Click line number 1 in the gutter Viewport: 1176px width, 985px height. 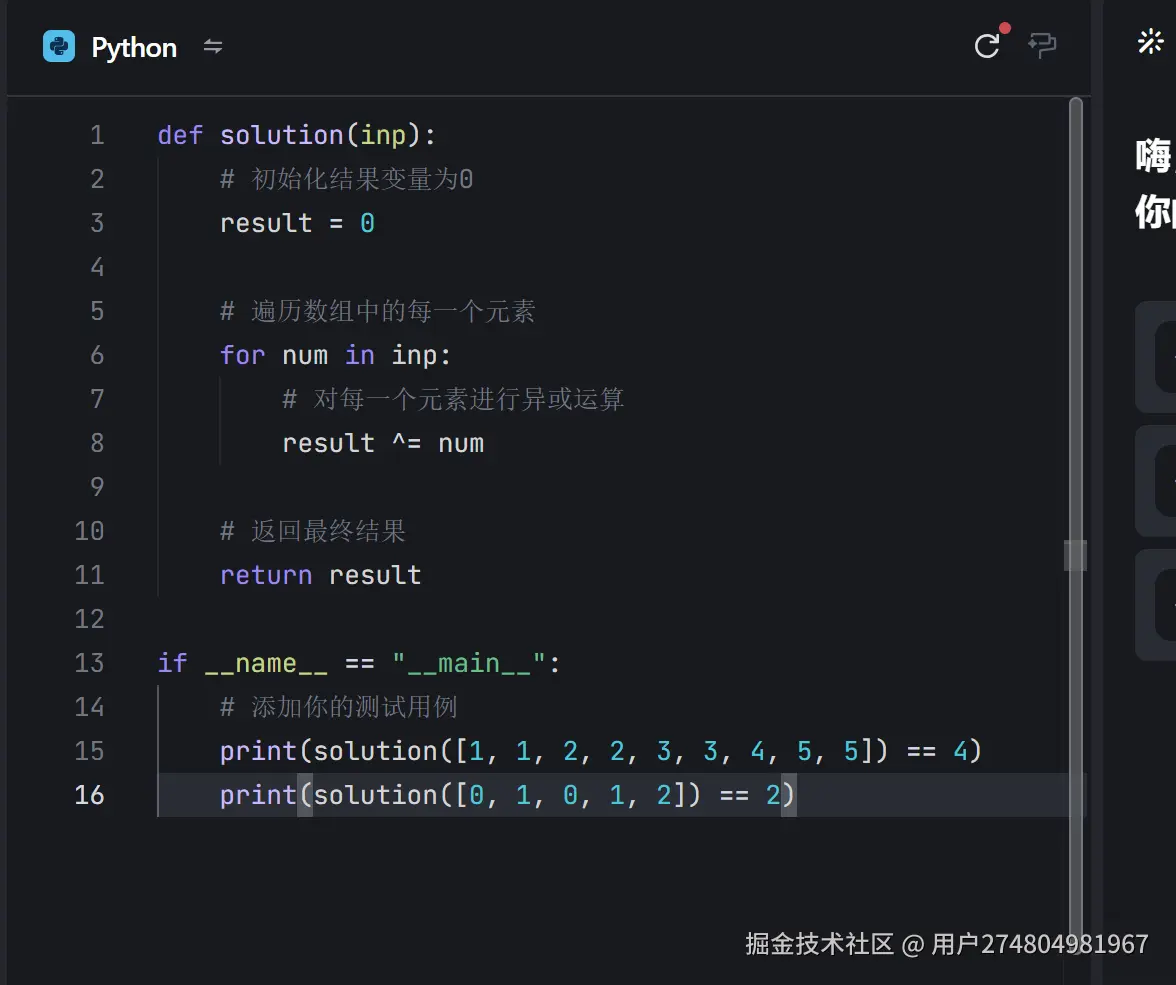tap(97, 135)
